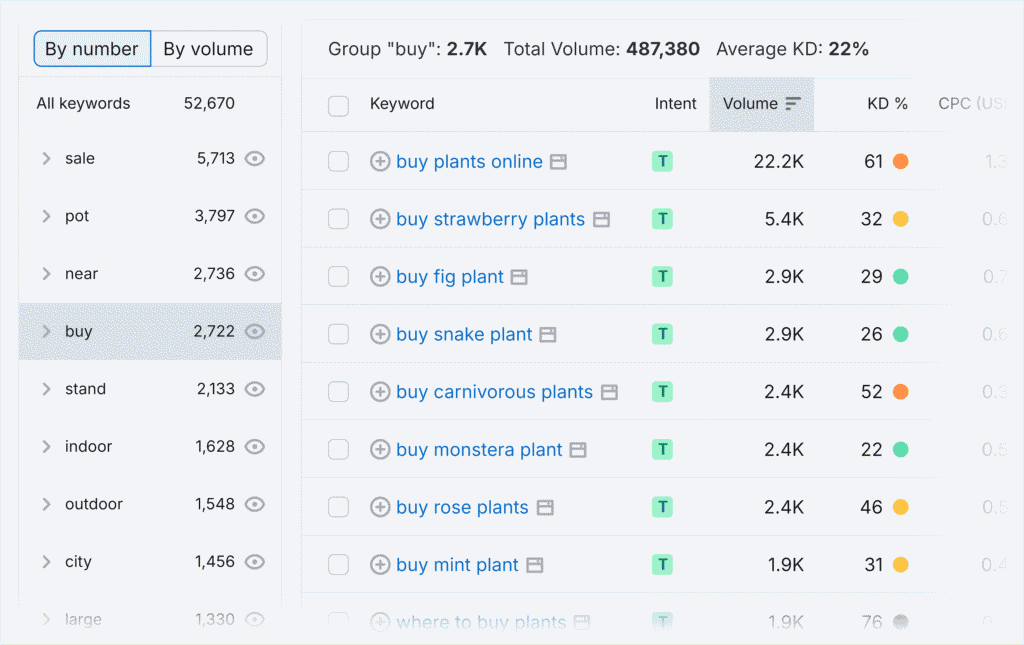Image resolution: width=1024 pixels, height=645 pixels.
Task: Click intent T badge for 'buy mint plant'
Action: pos(662,565)
